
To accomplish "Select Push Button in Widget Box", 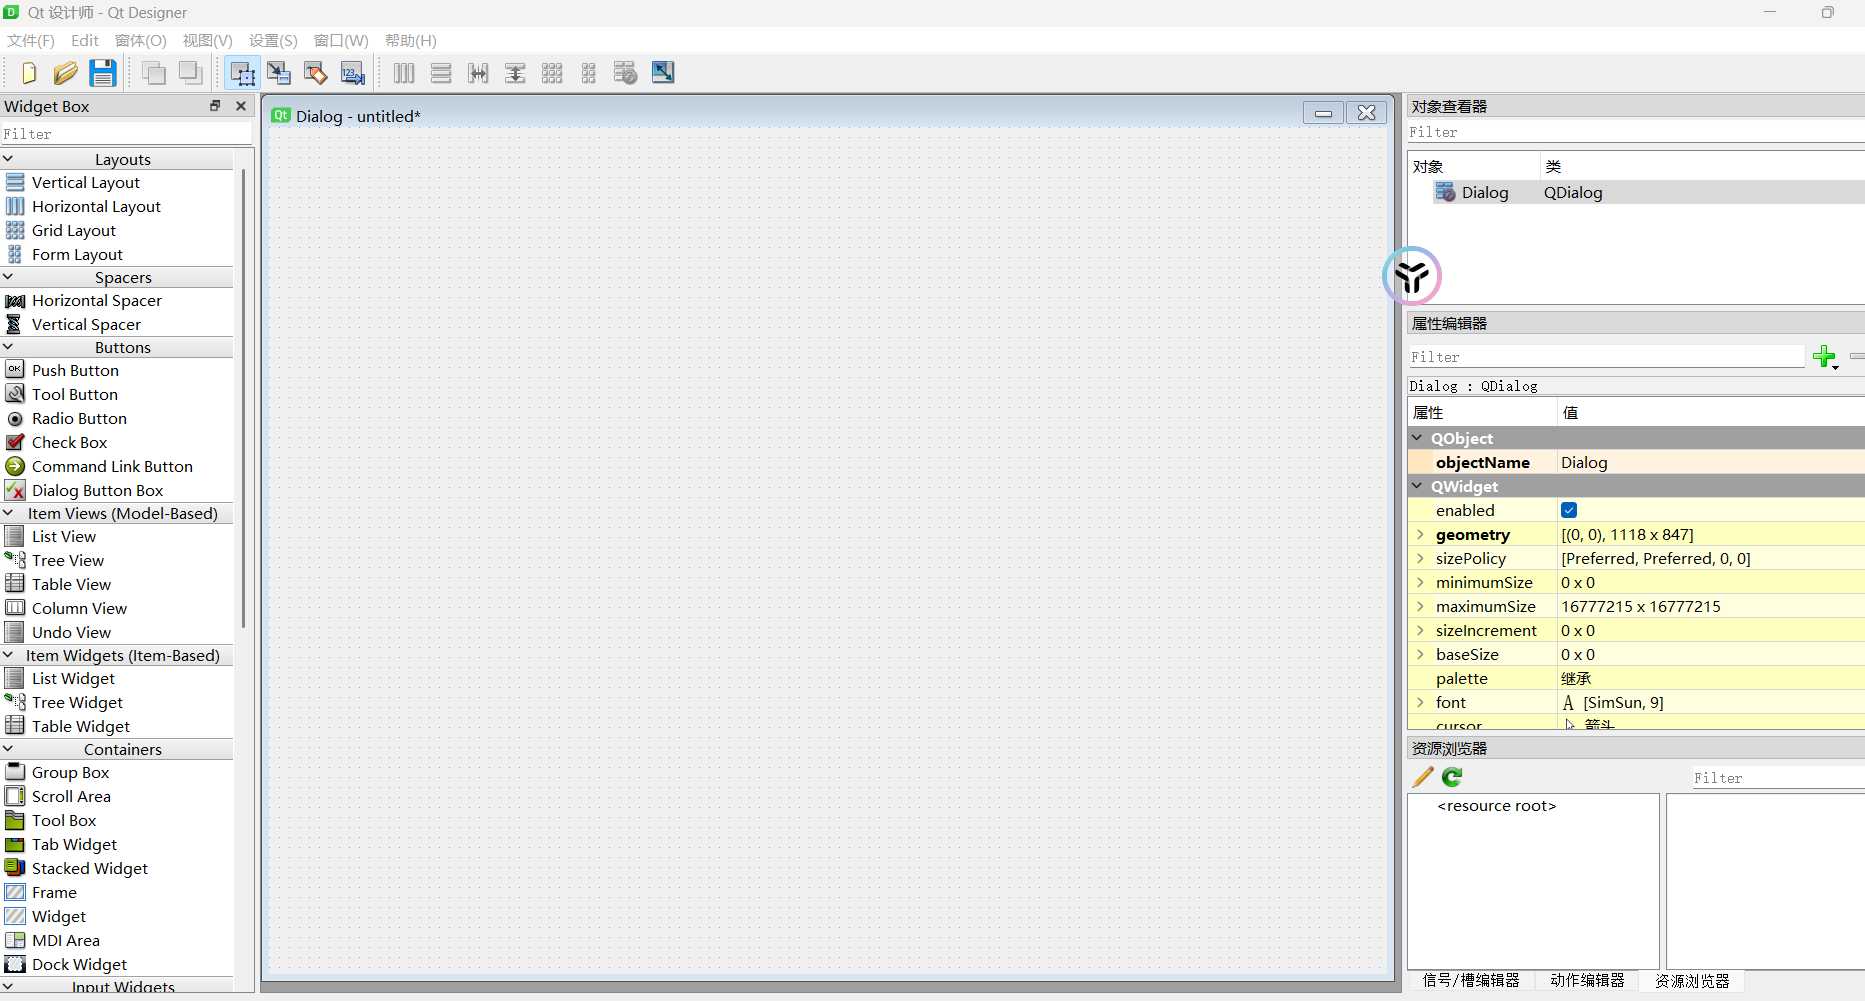I will coord(75,370).
